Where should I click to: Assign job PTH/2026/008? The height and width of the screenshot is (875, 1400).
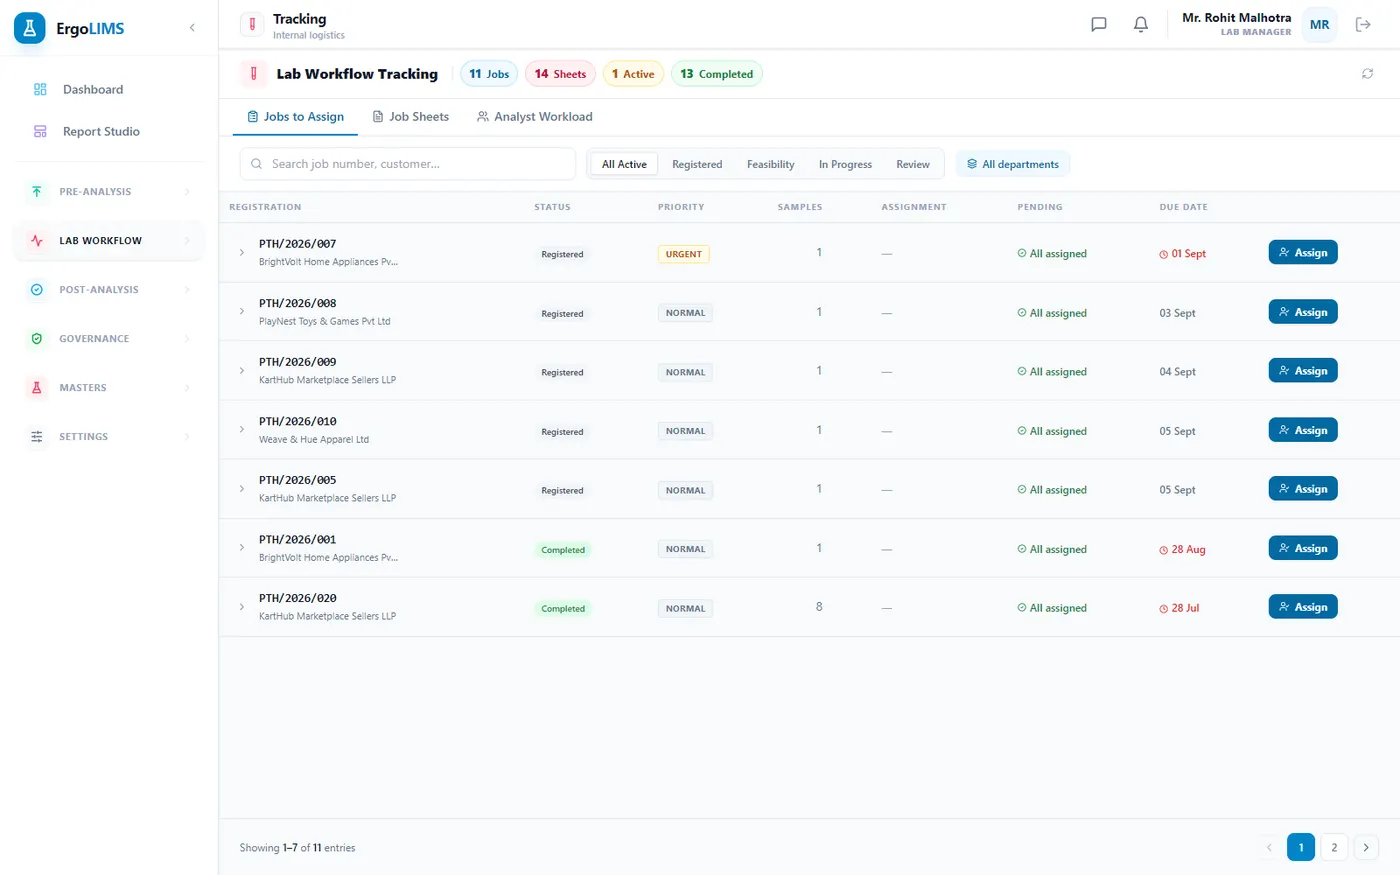tap(1303, 312)
